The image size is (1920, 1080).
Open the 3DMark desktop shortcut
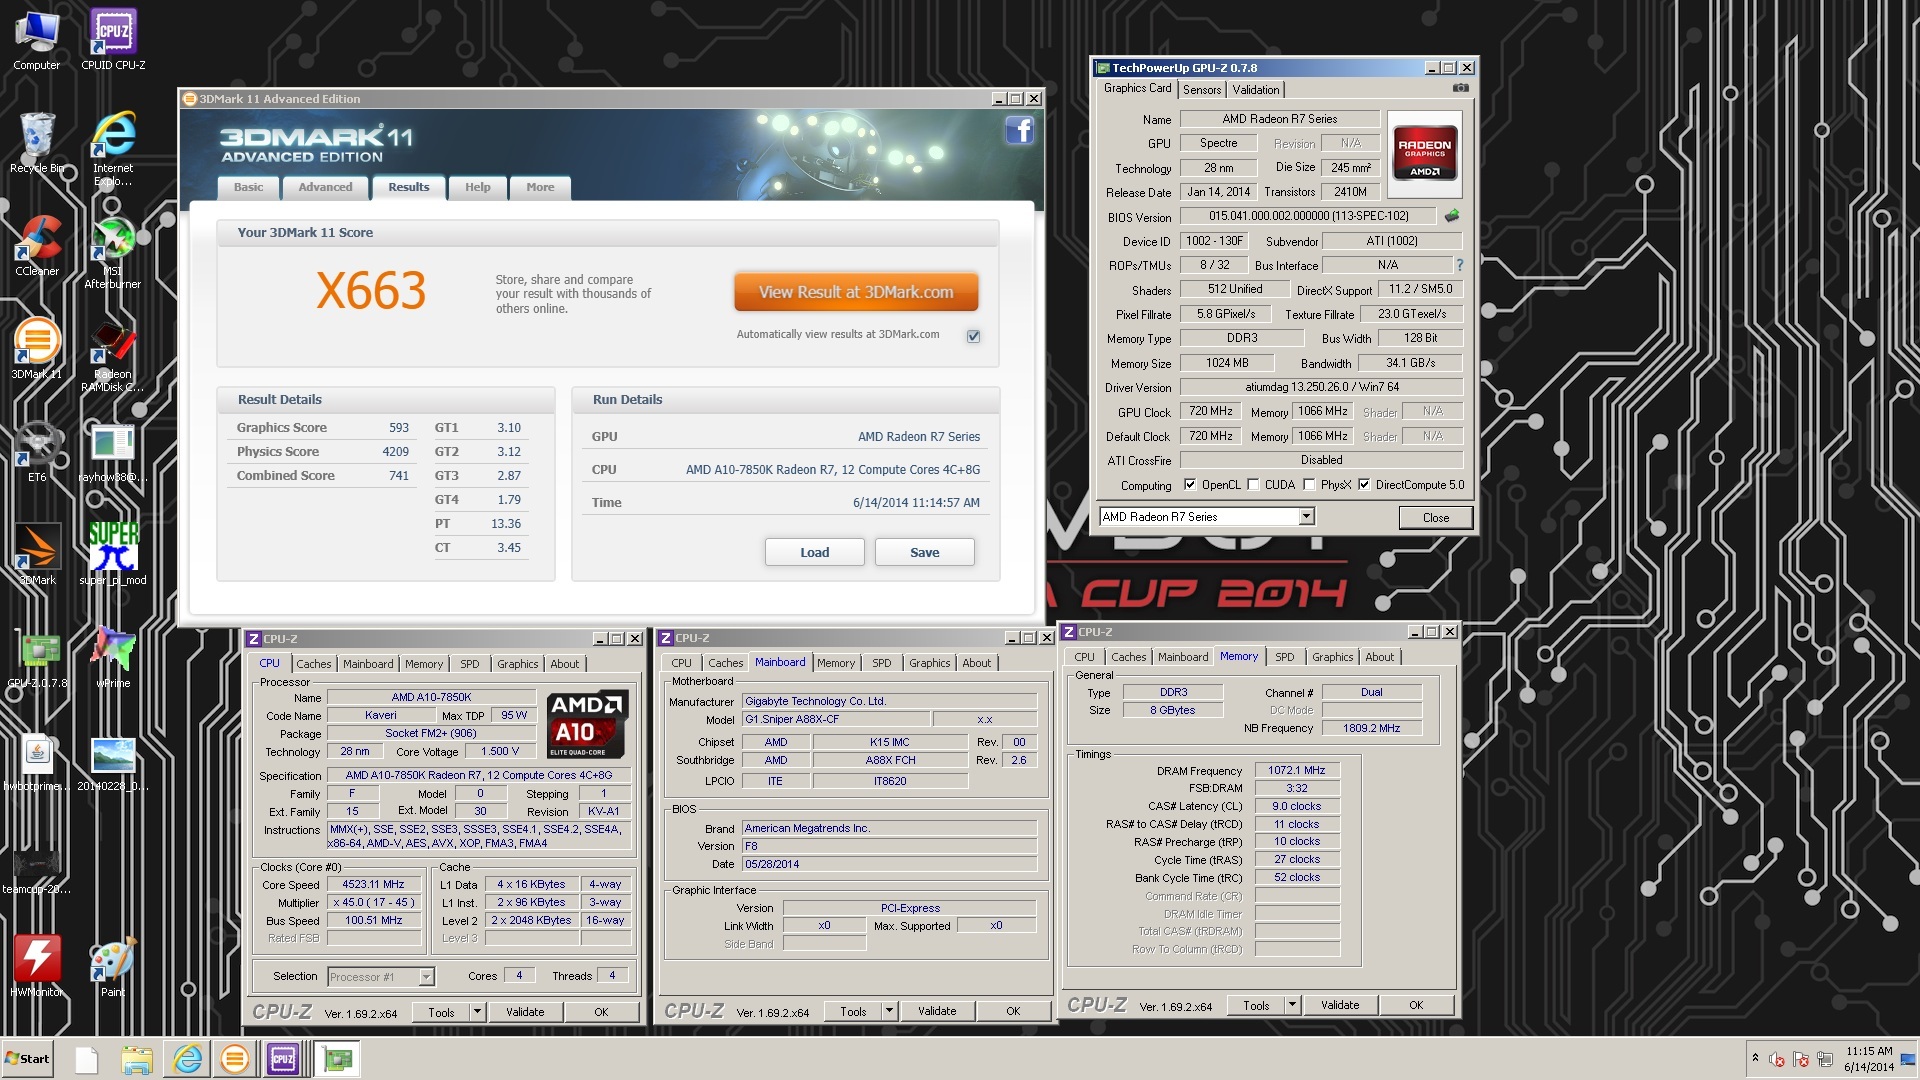click(37, 555)
